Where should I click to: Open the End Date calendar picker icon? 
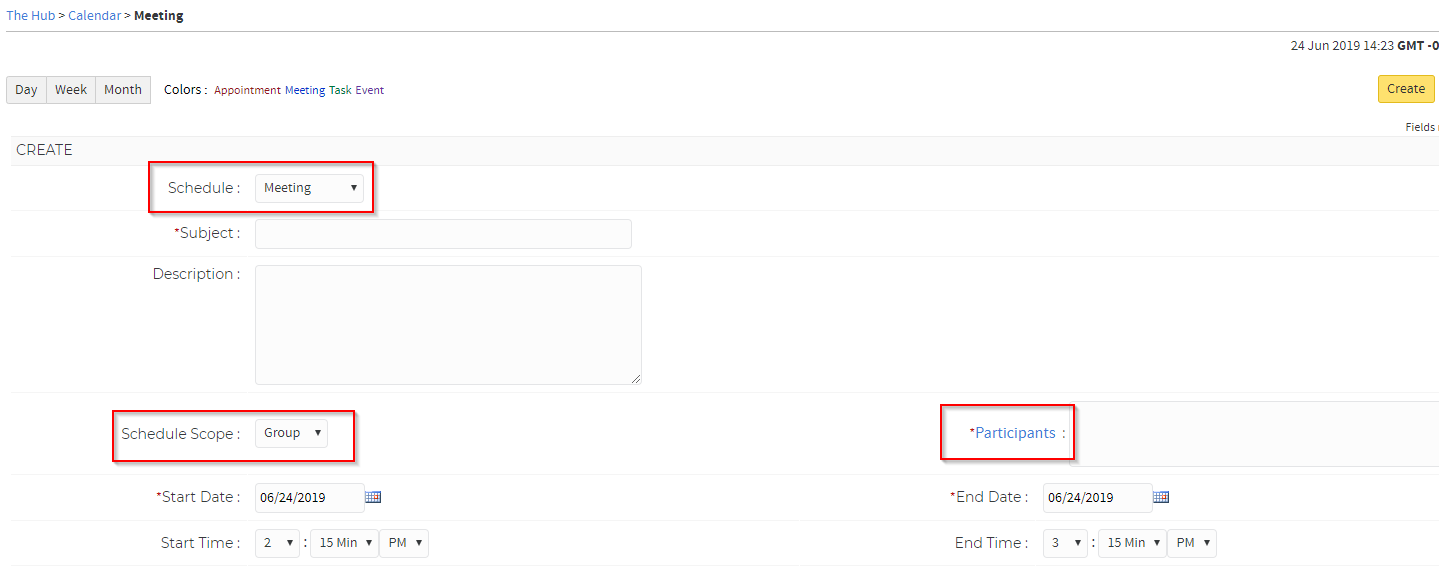point(1161,497)
